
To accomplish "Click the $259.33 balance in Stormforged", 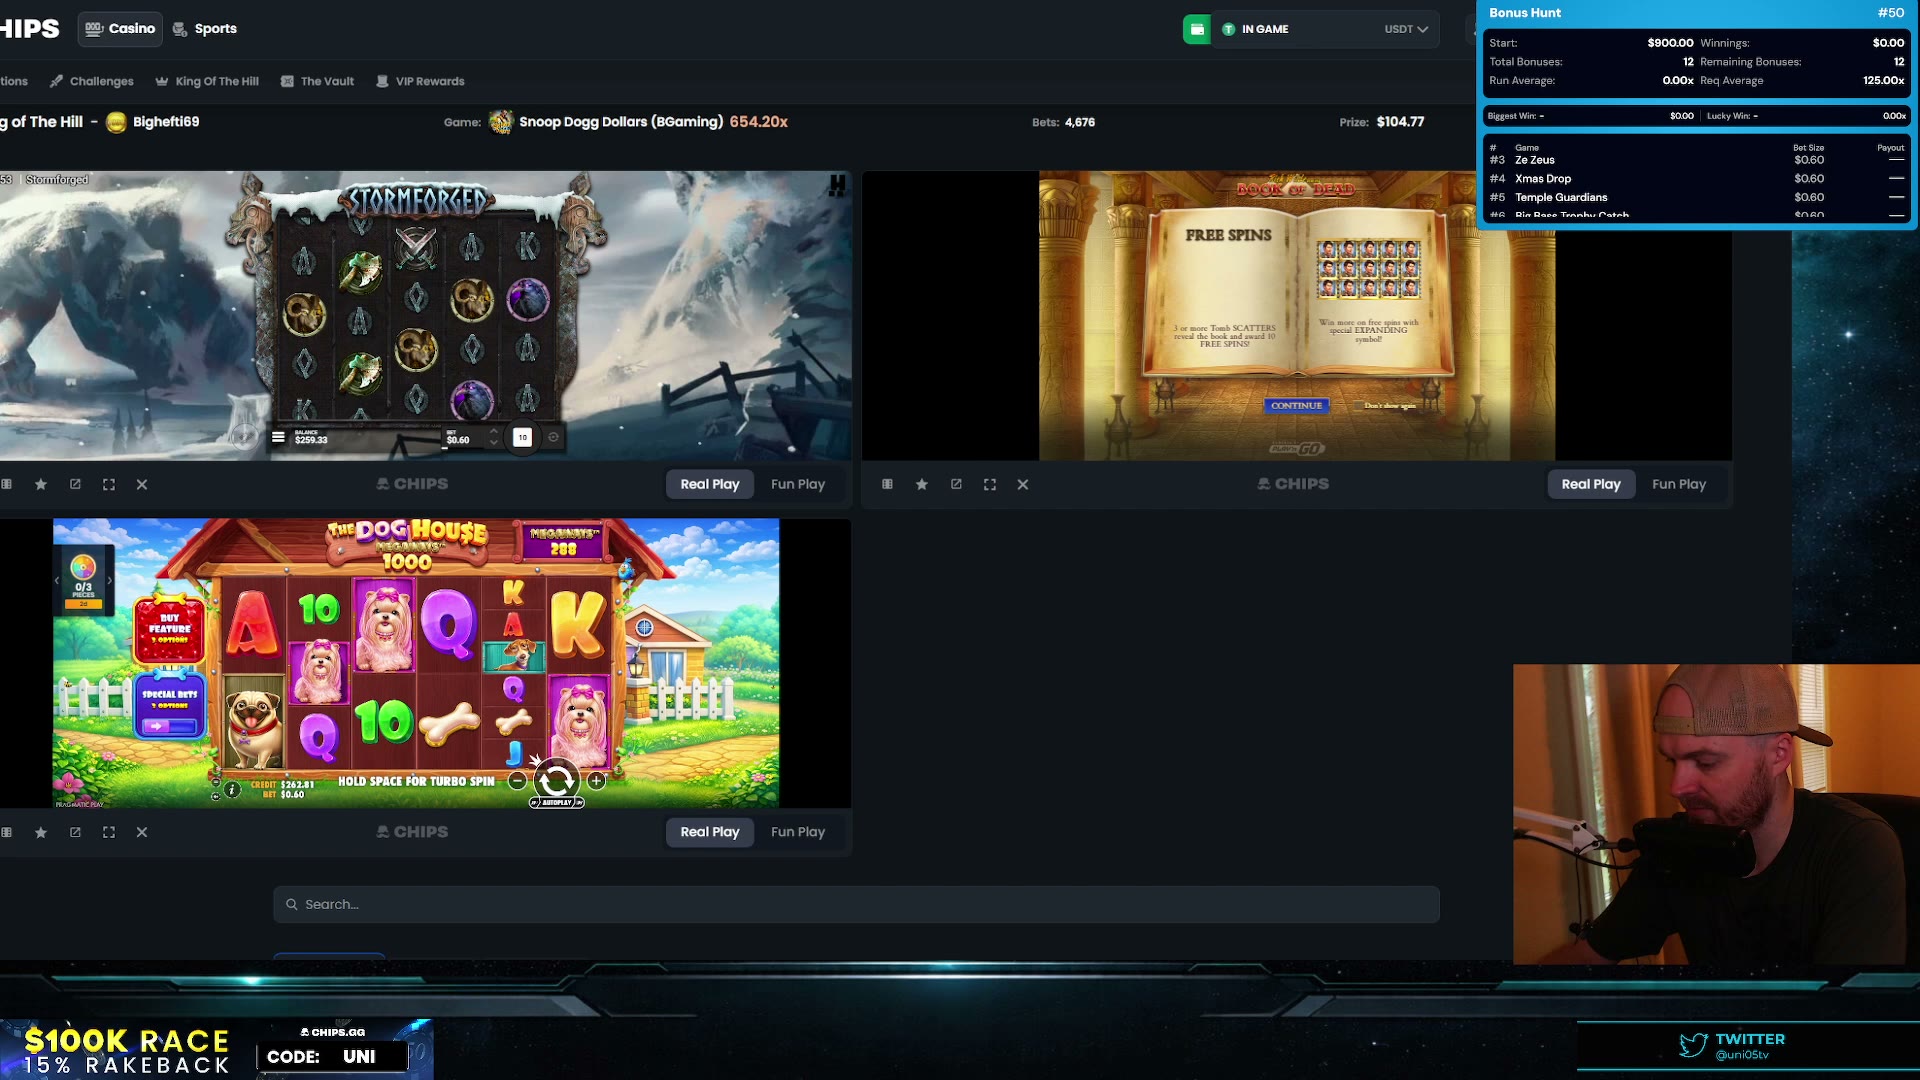I will pos(311,440).
